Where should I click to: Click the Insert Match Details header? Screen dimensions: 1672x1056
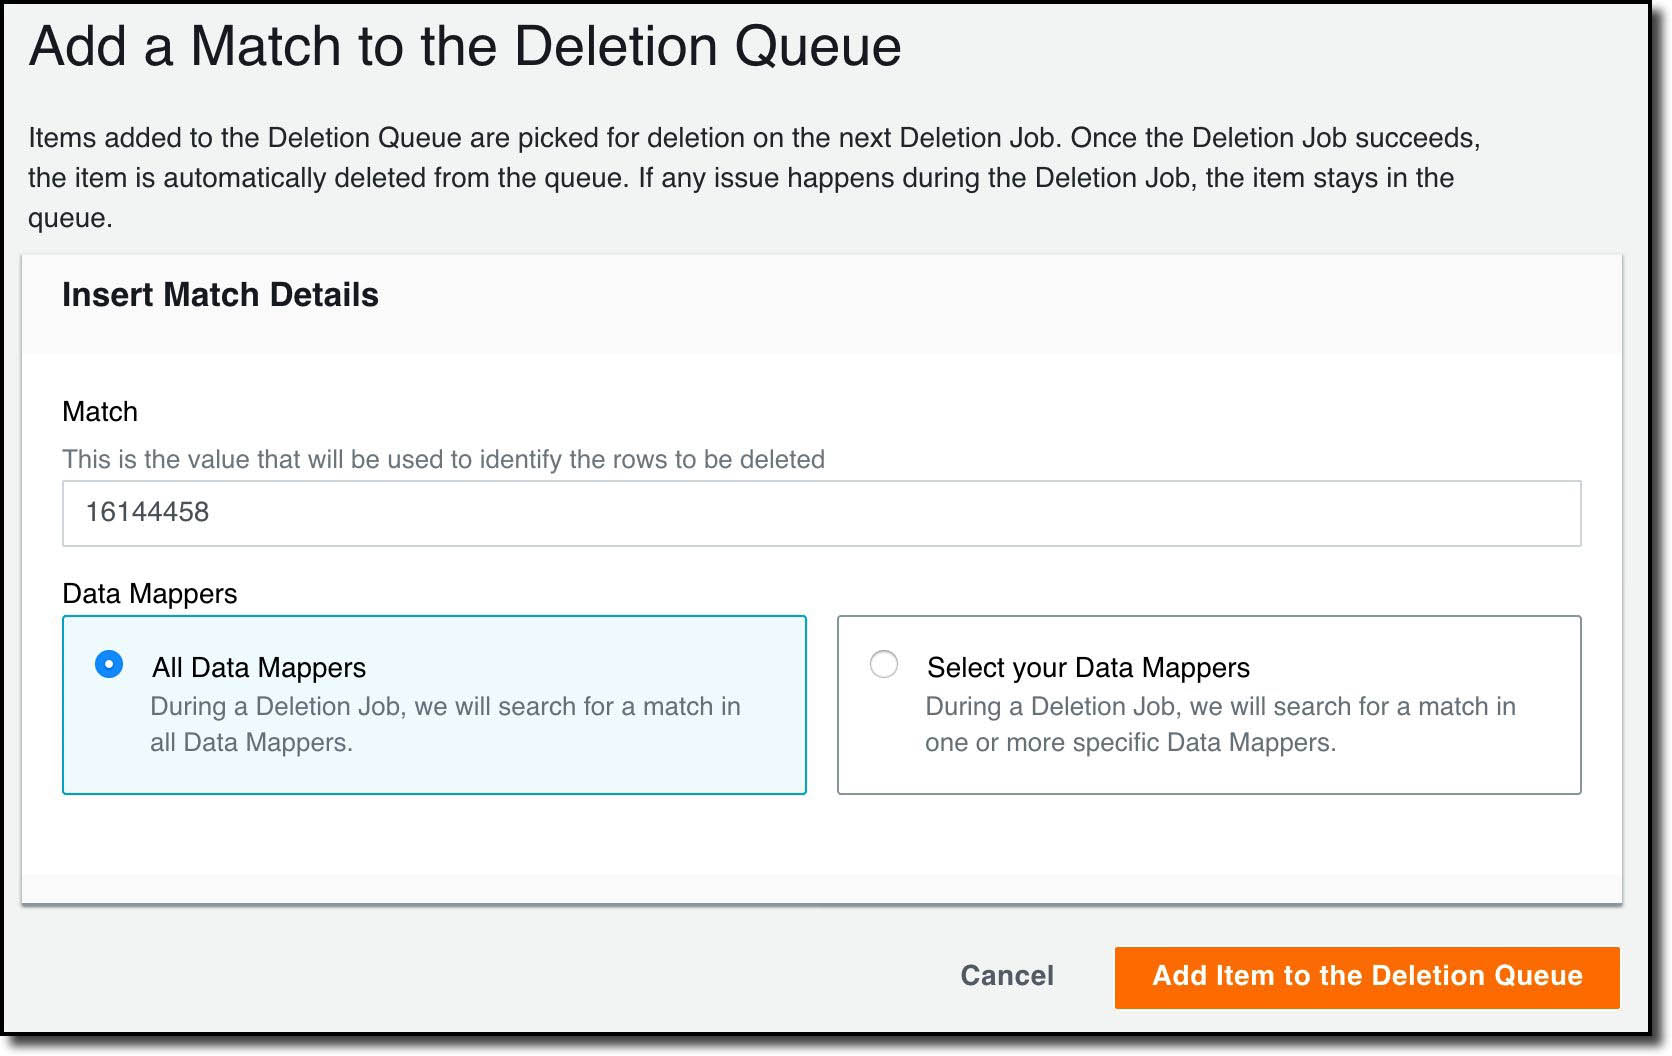(220, 295)
